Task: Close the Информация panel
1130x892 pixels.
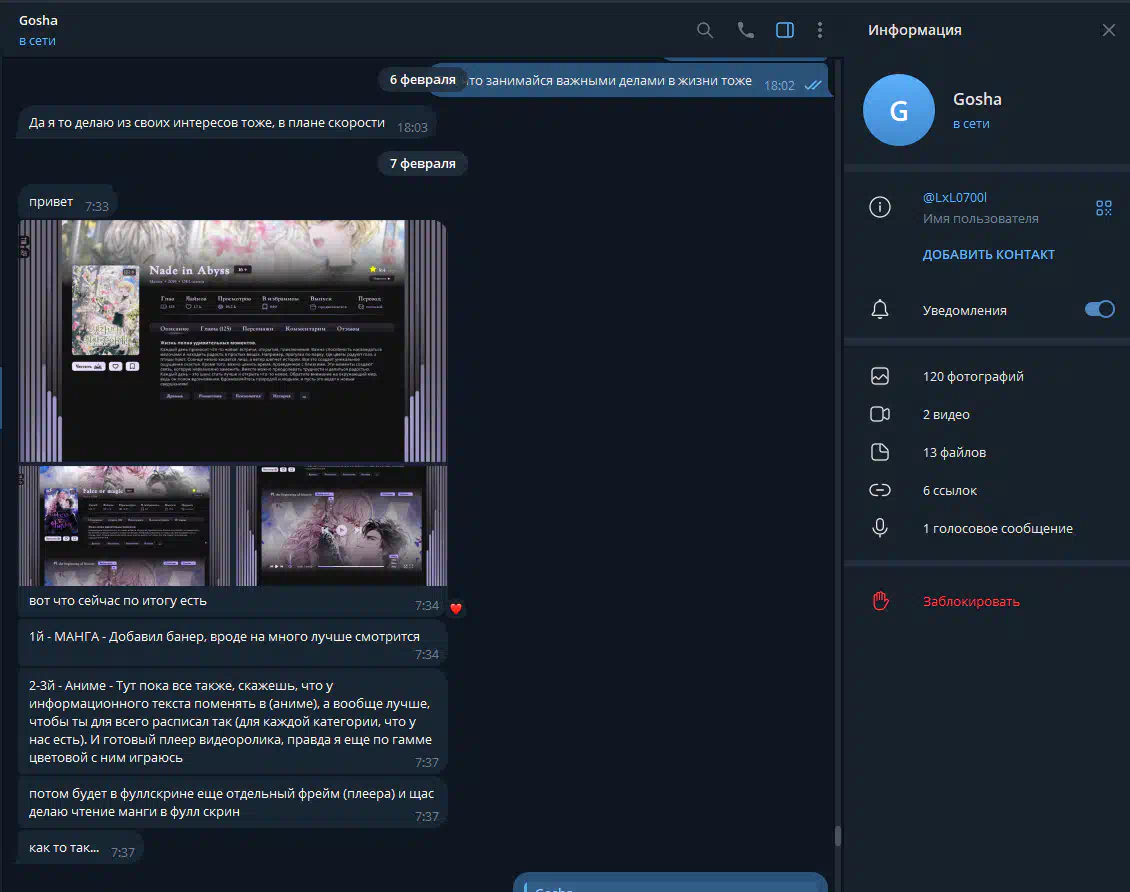Action: (1108, 30)
